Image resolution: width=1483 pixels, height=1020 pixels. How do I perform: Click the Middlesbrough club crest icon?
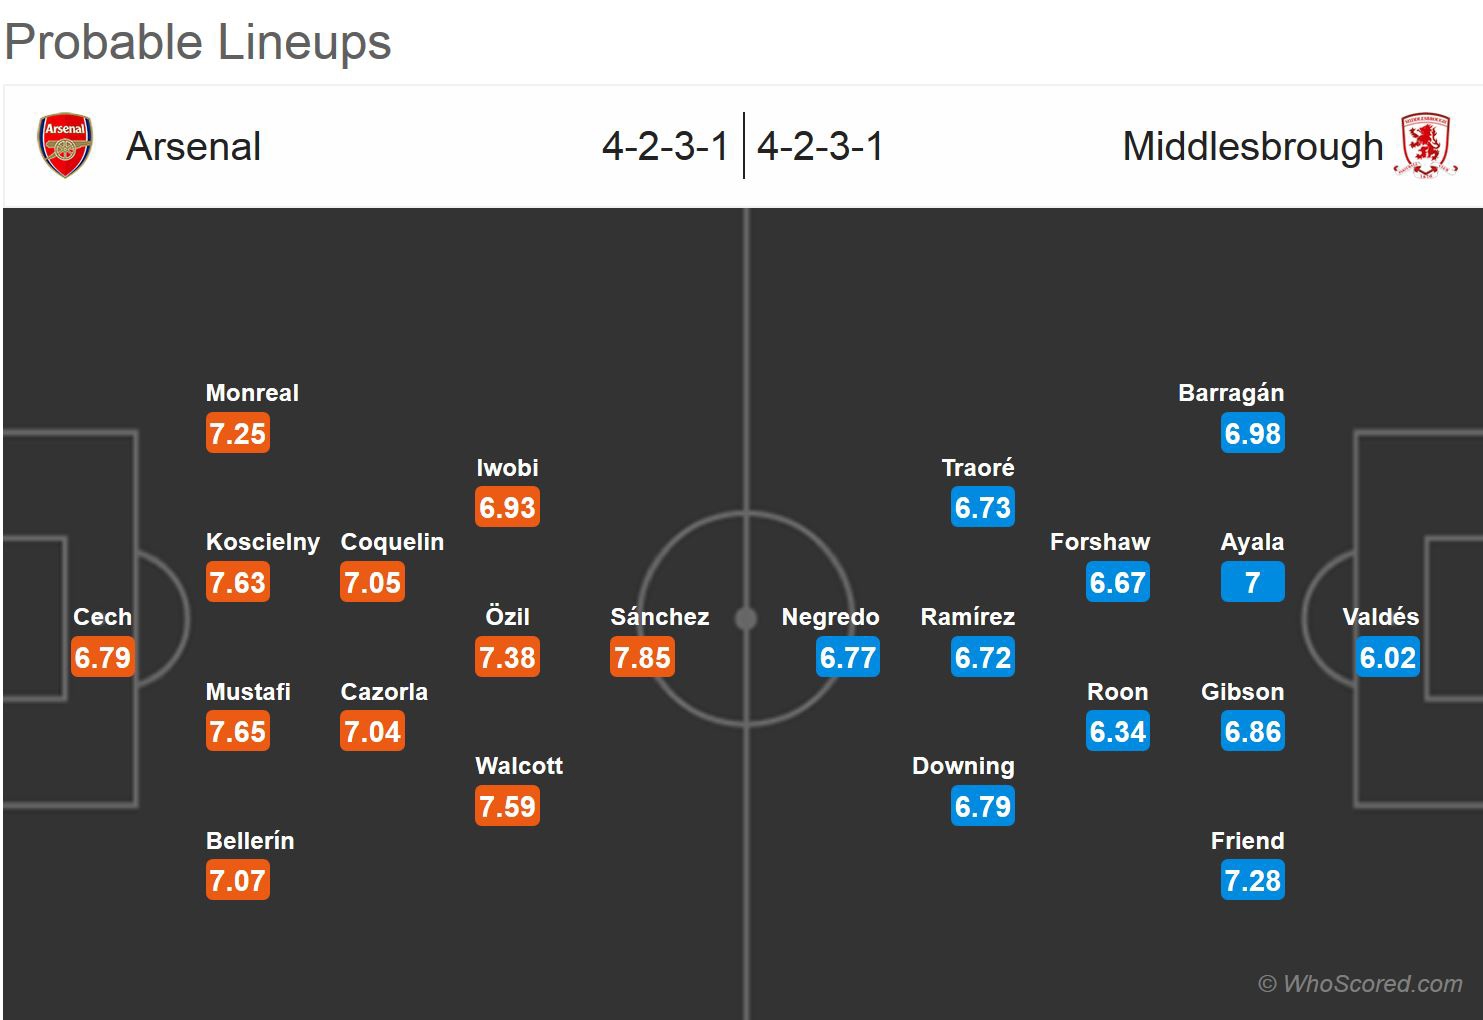(1426, 146)
